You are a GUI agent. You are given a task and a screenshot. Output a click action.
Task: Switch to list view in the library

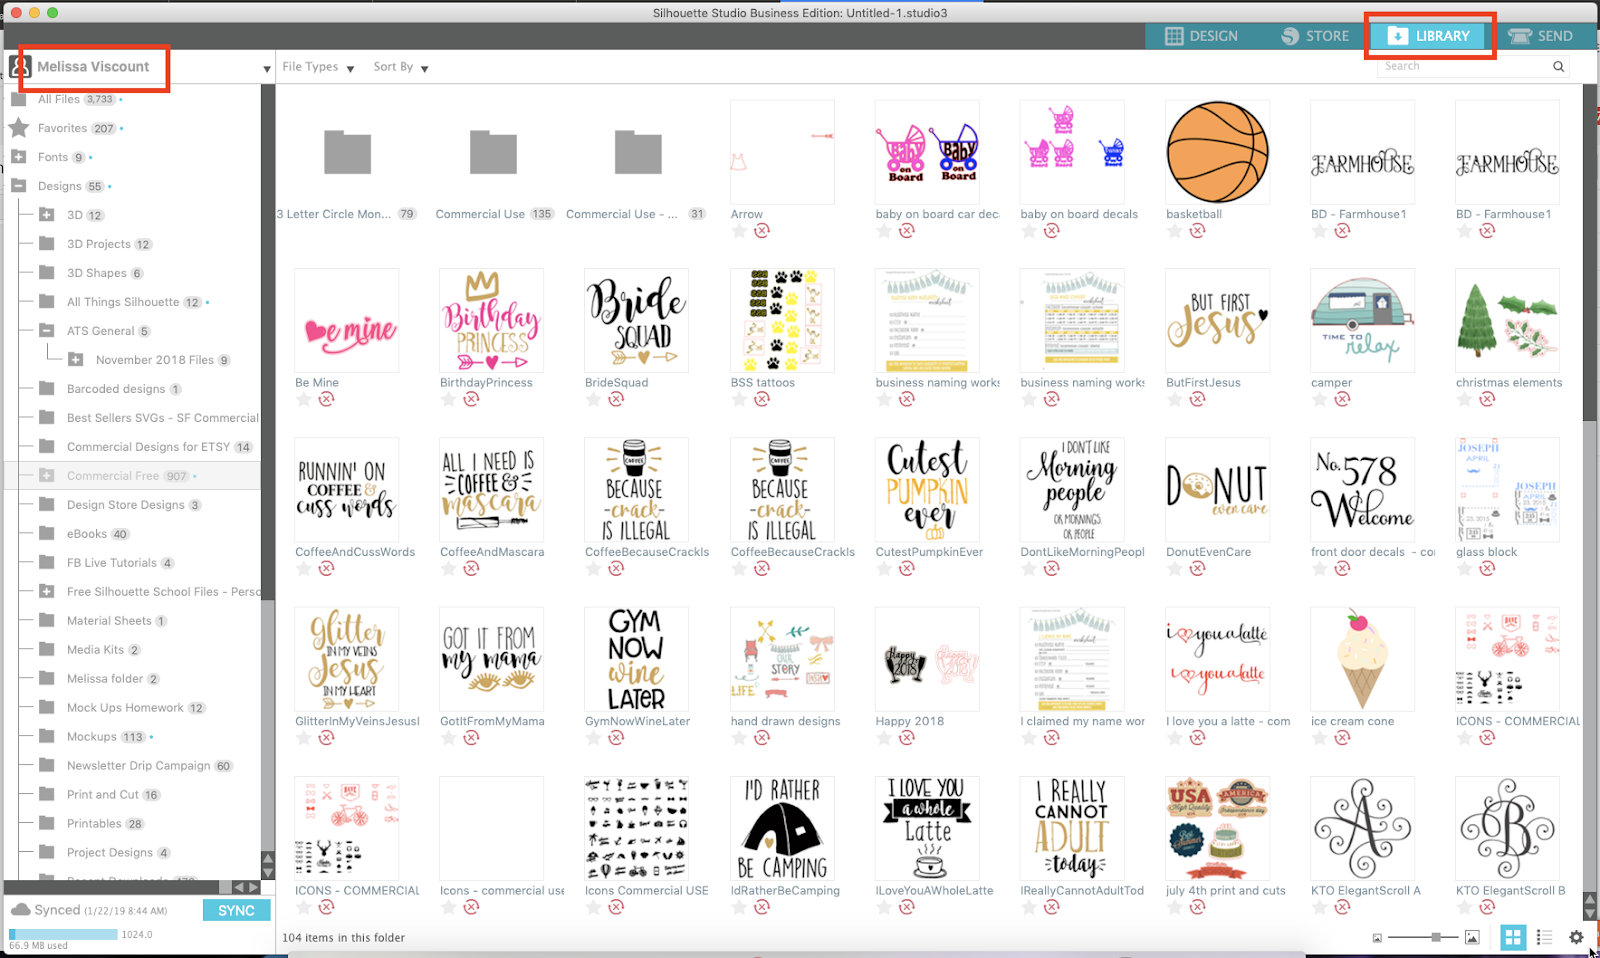pyautogui.click(x=1544, y=937)
